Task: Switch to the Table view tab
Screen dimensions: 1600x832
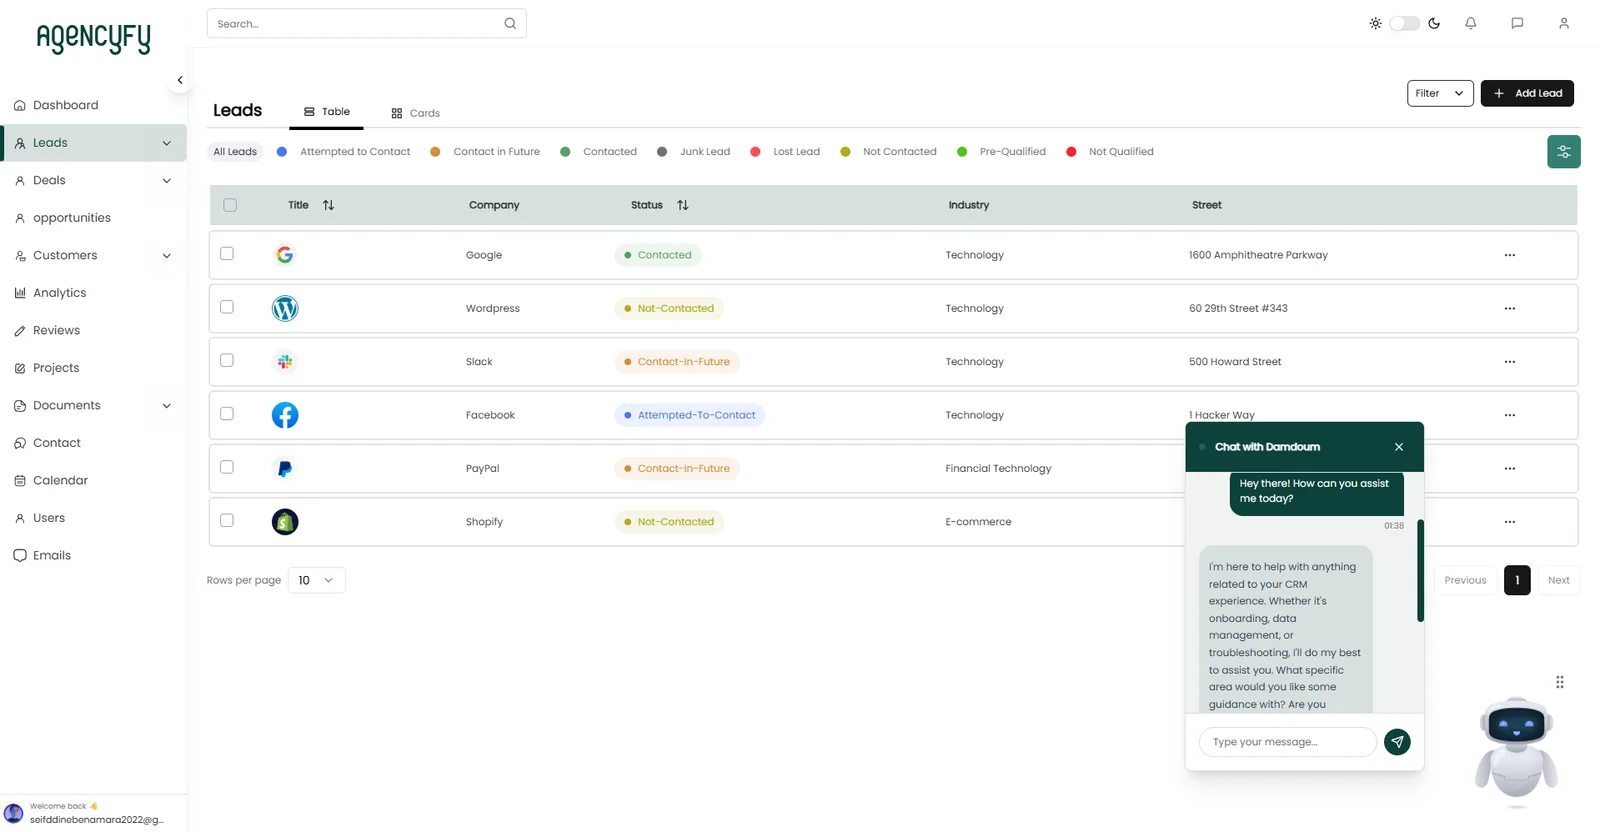Action: (326, 112)
